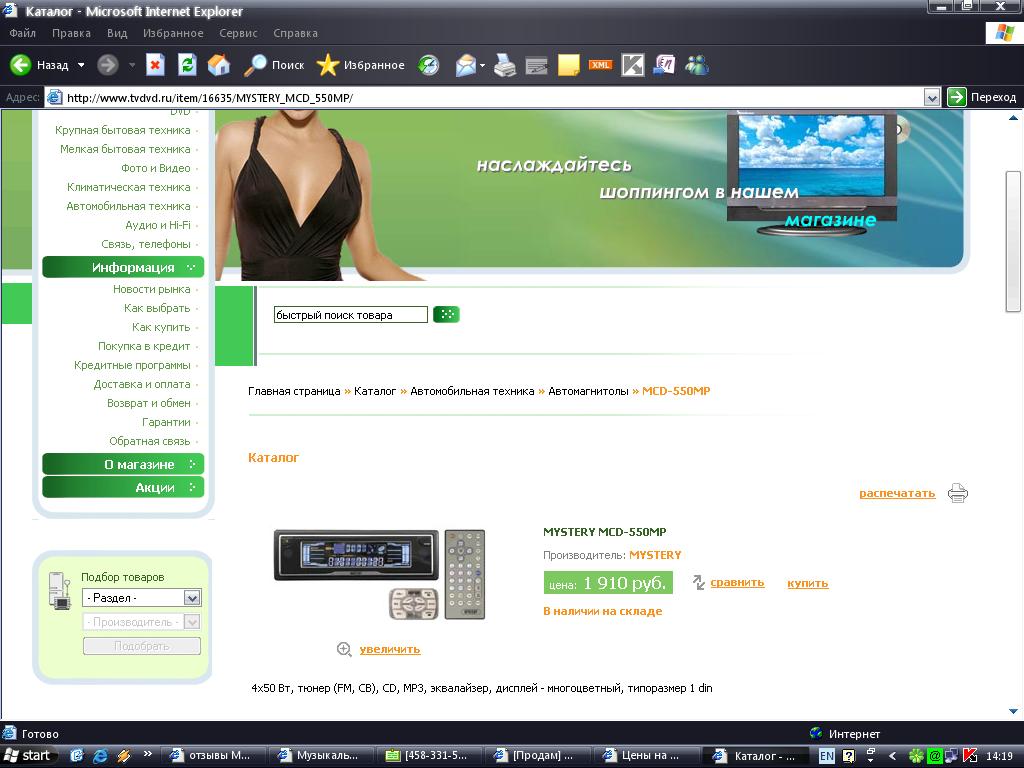Viewport: 1024px width, 768px height.
Task: Open the Избранное menu in menu bar
Action: tap(173, 33)
